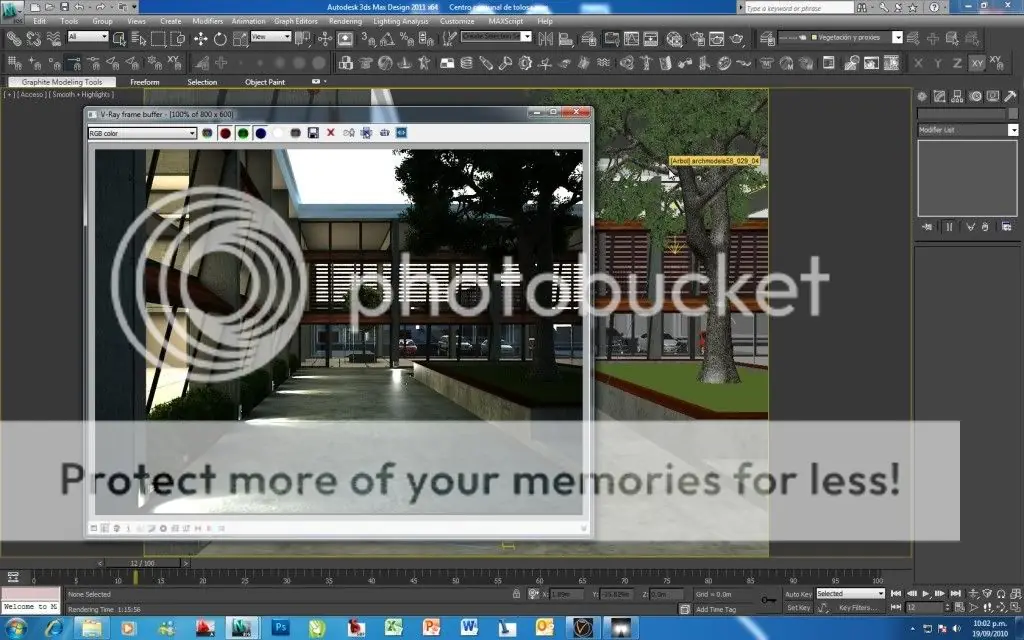Image resolution: width=1024 pixels, height=640 pixels.
Task: Toggle green channel in V-Ray frame buffer
Action: click(243, 132)
